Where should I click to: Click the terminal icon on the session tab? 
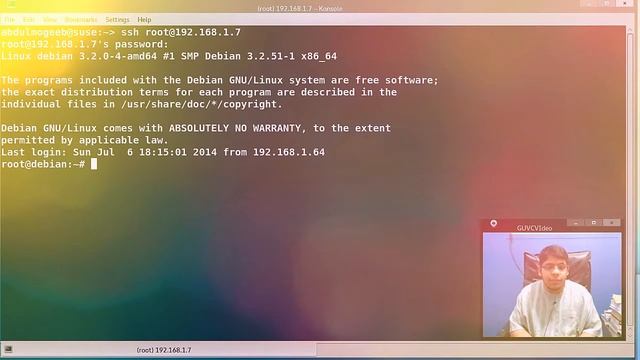click(8, 349)
